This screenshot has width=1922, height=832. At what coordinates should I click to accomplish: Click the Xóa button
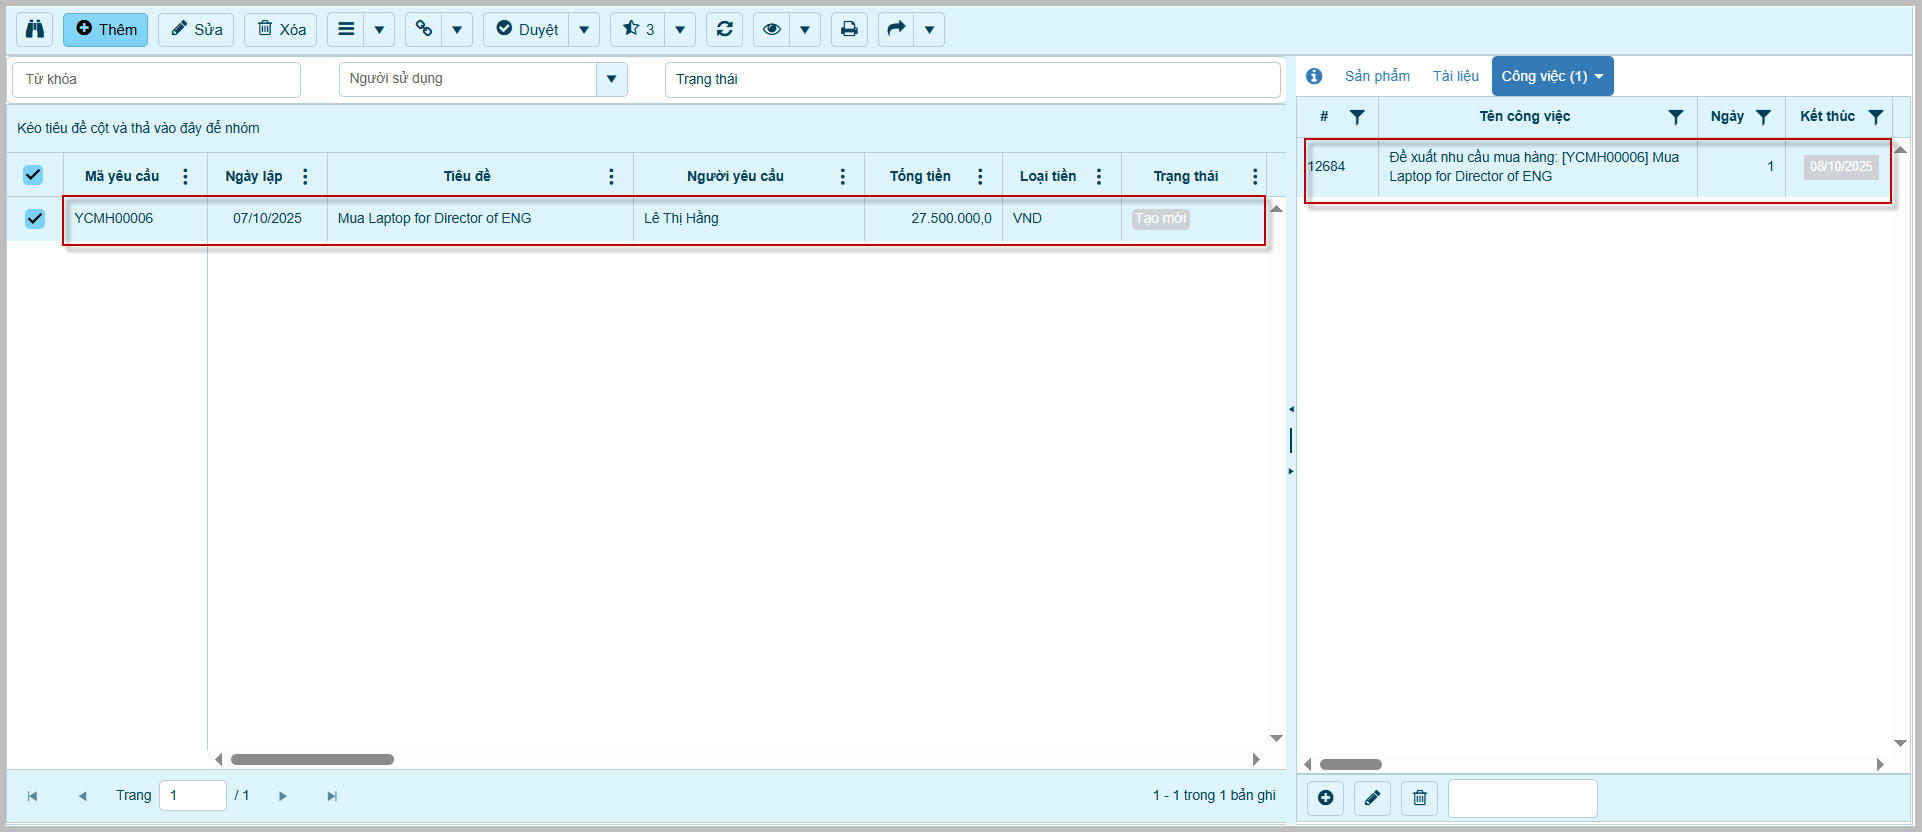(x=281, y=29)
